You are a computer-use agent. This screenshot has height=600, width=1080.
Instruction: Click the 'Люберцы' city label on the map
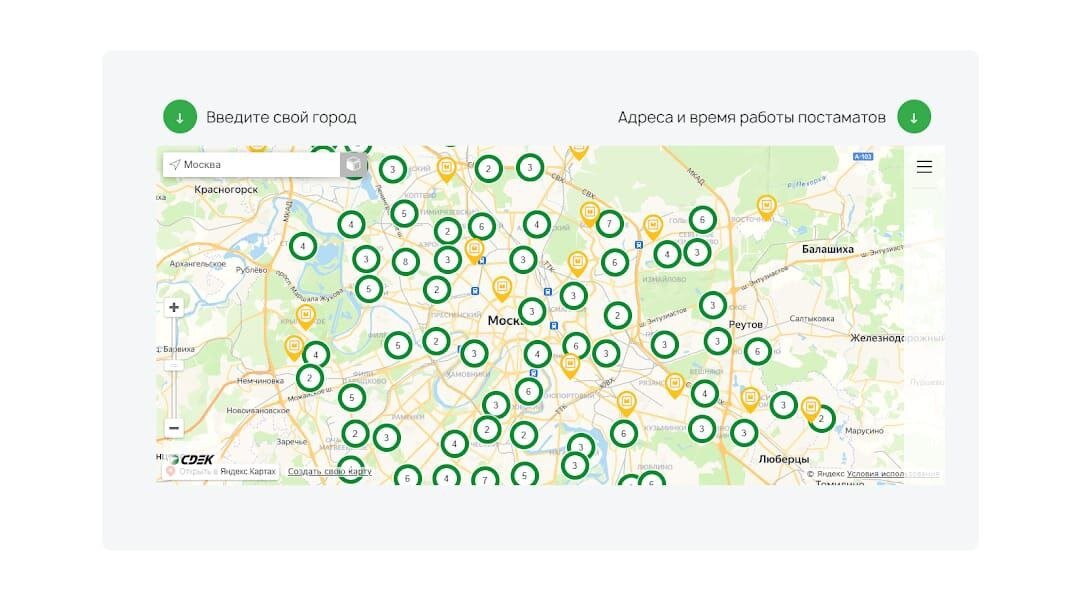(784, 459)
